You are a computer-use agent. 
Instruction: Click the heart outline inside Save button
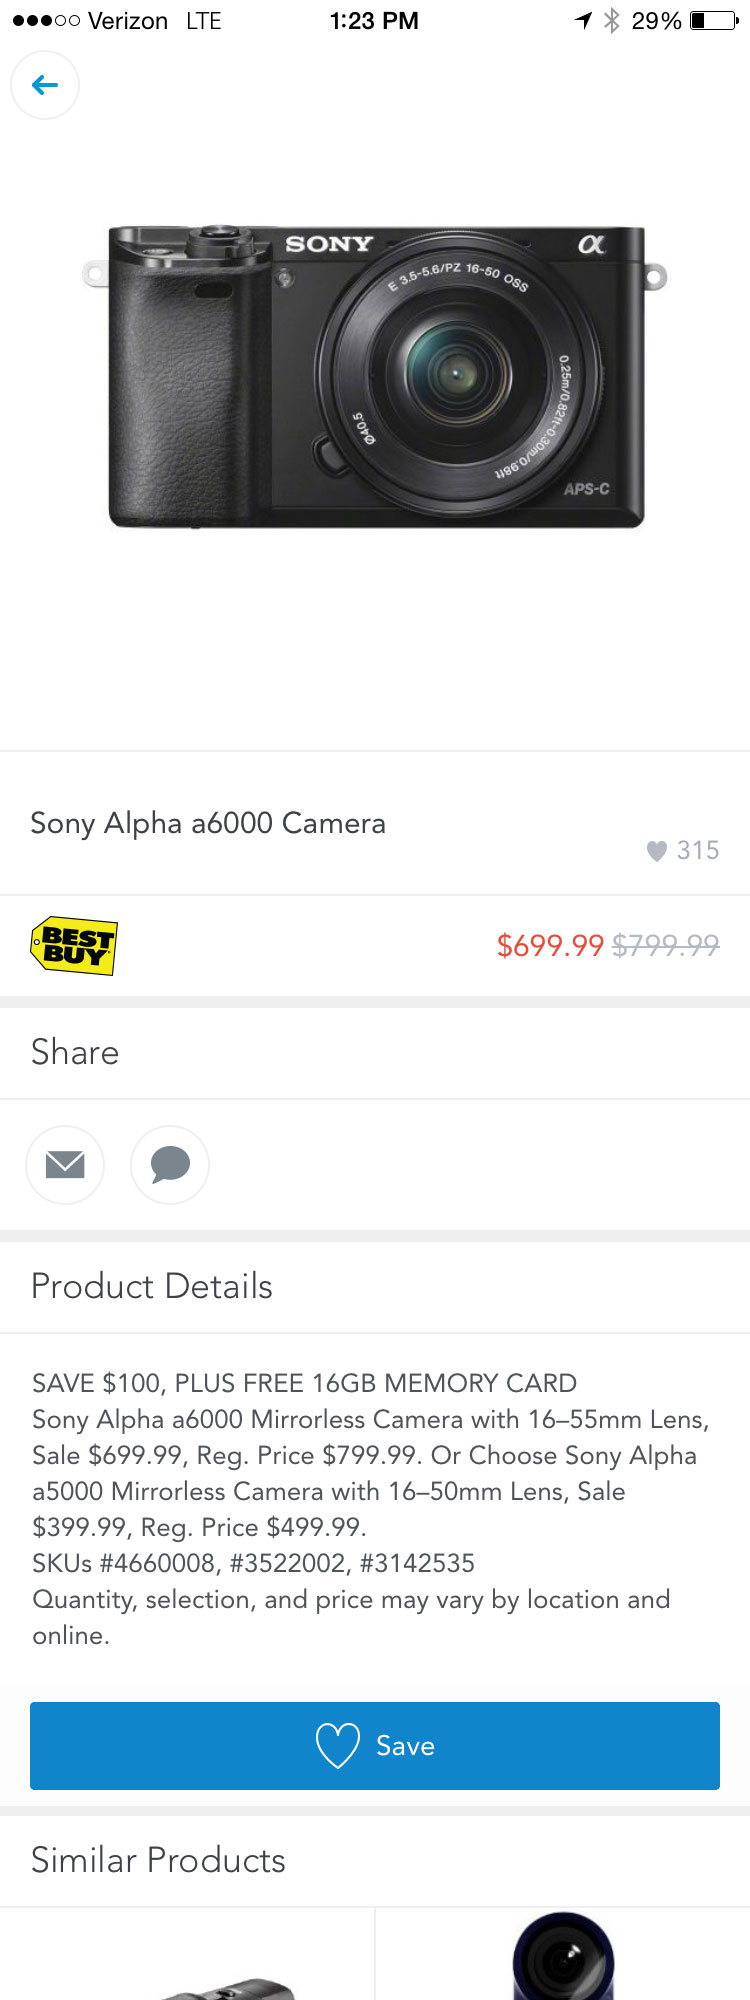pyautogui.click(x=337, y=1745)
